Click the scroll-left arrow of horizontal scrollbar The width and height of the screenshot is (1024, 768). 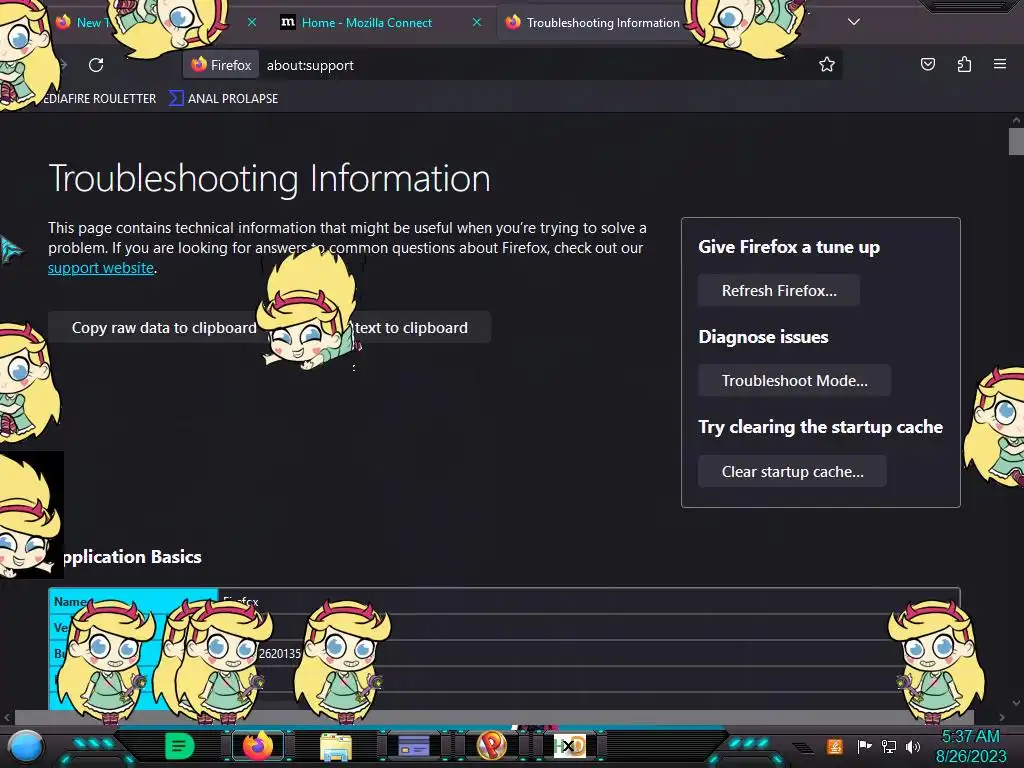[x=7, y=717]
